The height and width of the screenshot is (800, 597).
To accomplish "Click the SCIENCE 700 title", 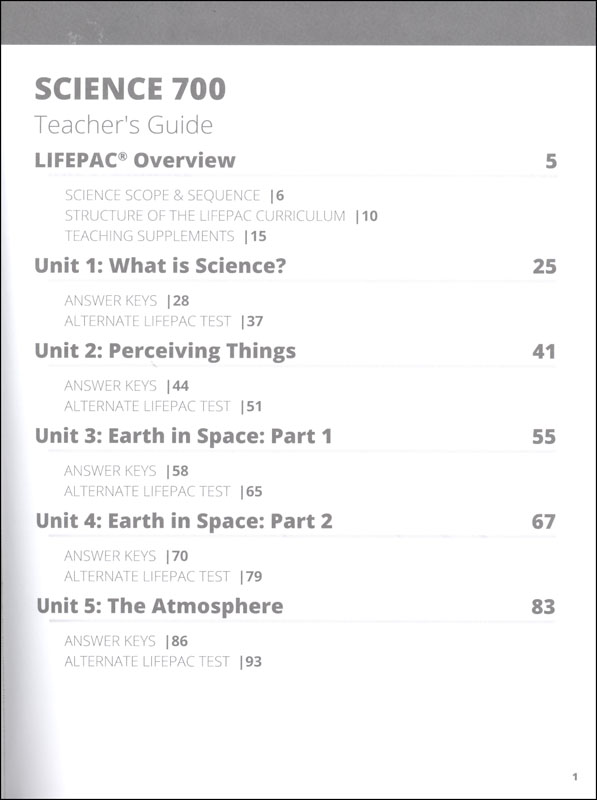I will tap(130, 89).
